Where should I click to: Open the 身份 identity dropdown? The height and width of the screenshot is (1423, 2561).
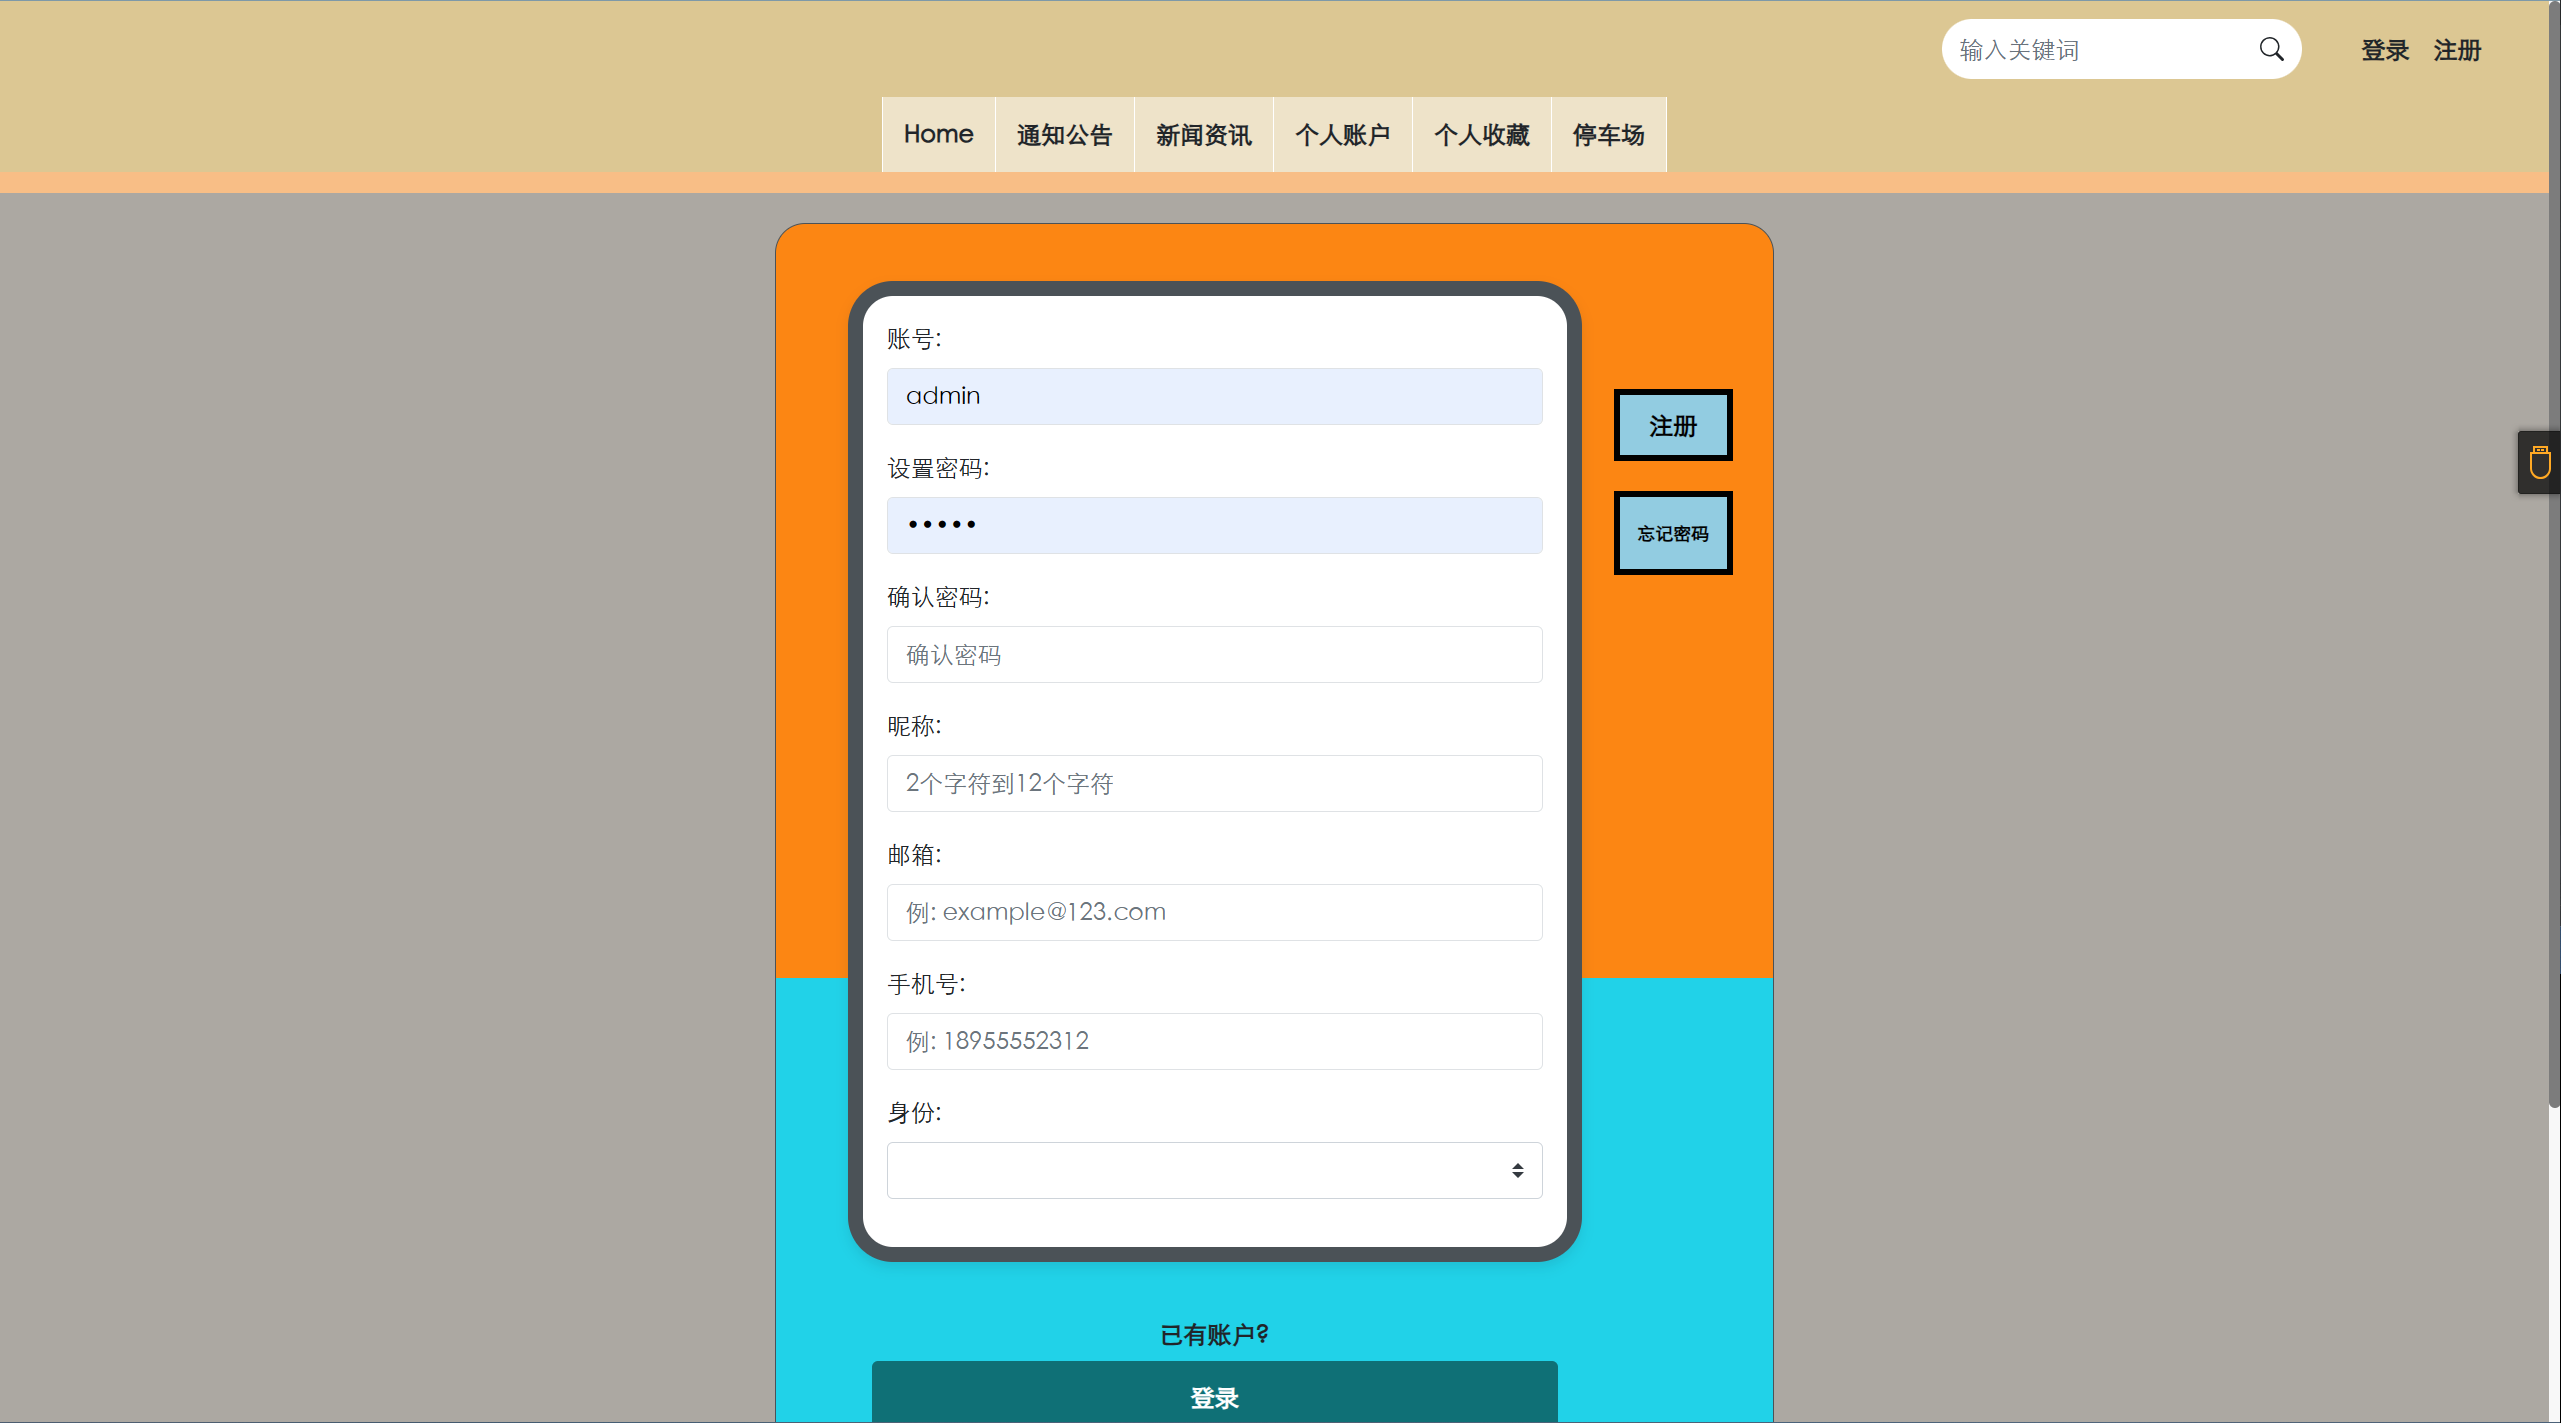pos(1213,1170)
